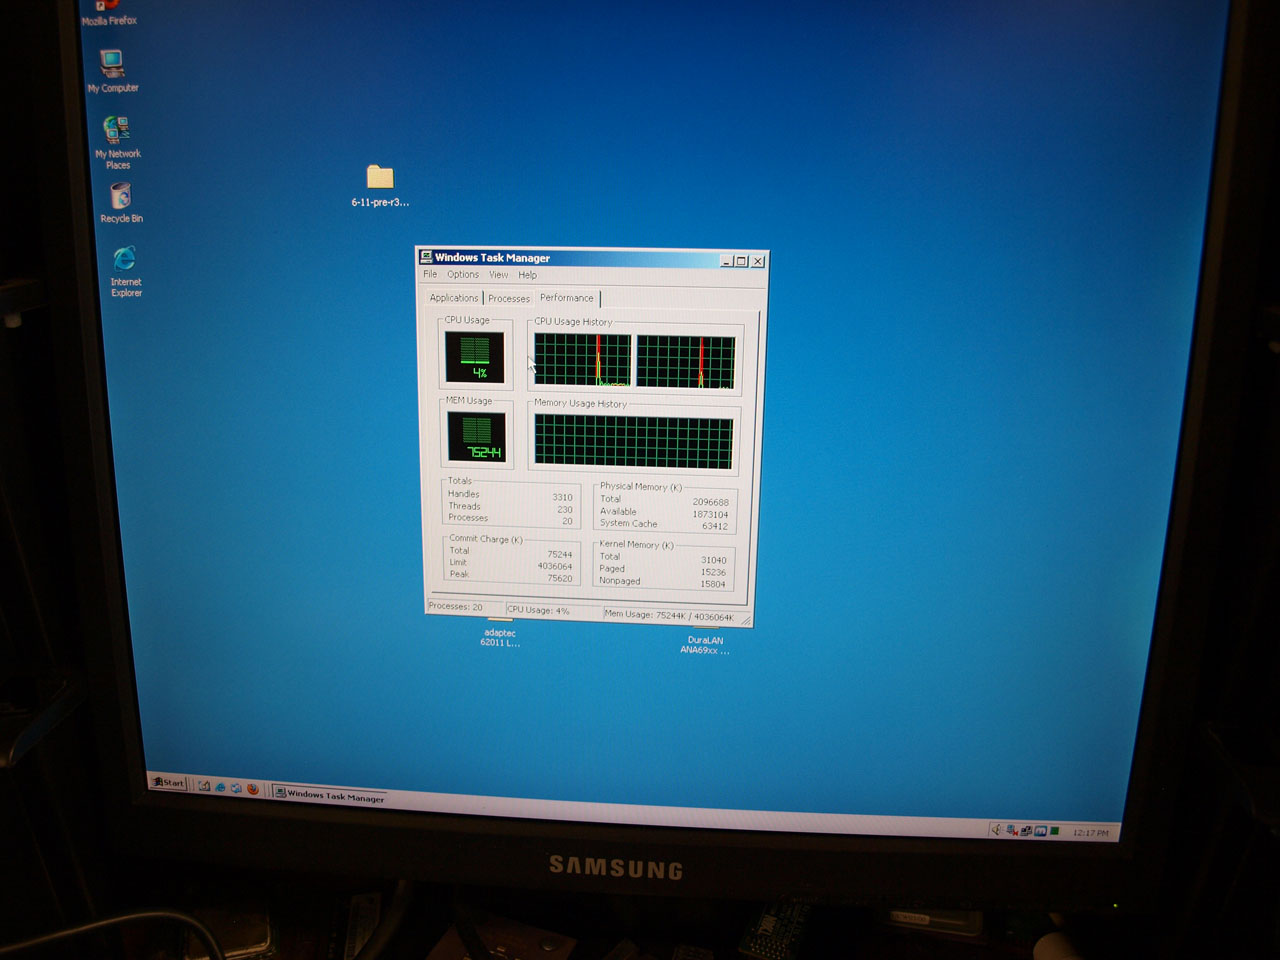
Task: Click Kernel Memory Paged value 15236
Action: (714, 572)
